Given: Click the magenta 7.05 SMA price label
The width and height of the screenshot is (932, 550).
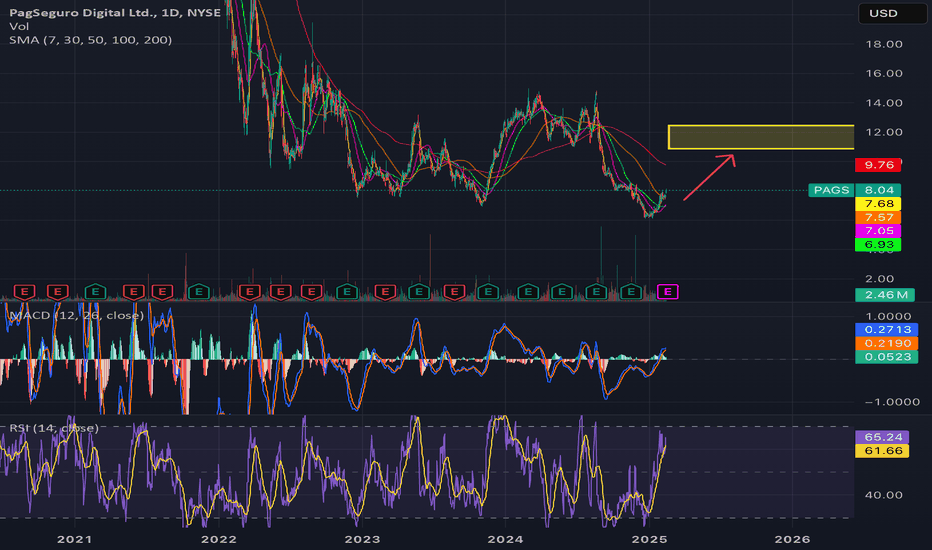Looking at the screenshot, I should point(878,231).
